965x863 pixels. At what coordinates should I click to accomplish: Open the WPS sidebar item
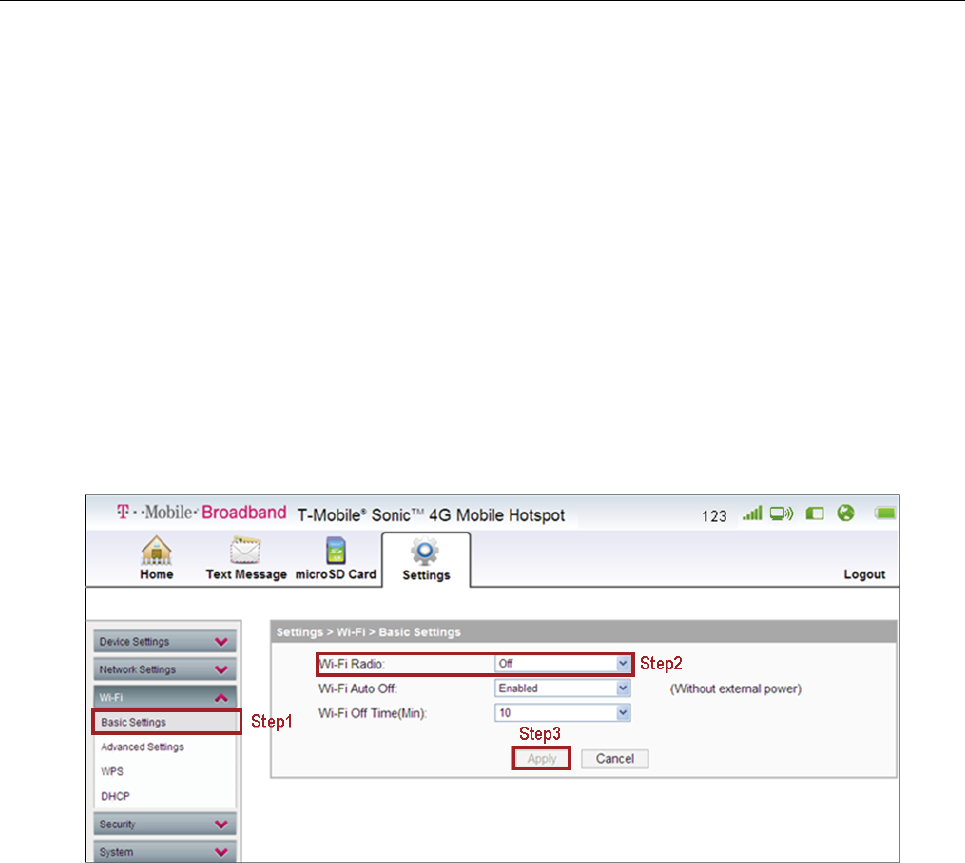112,771
